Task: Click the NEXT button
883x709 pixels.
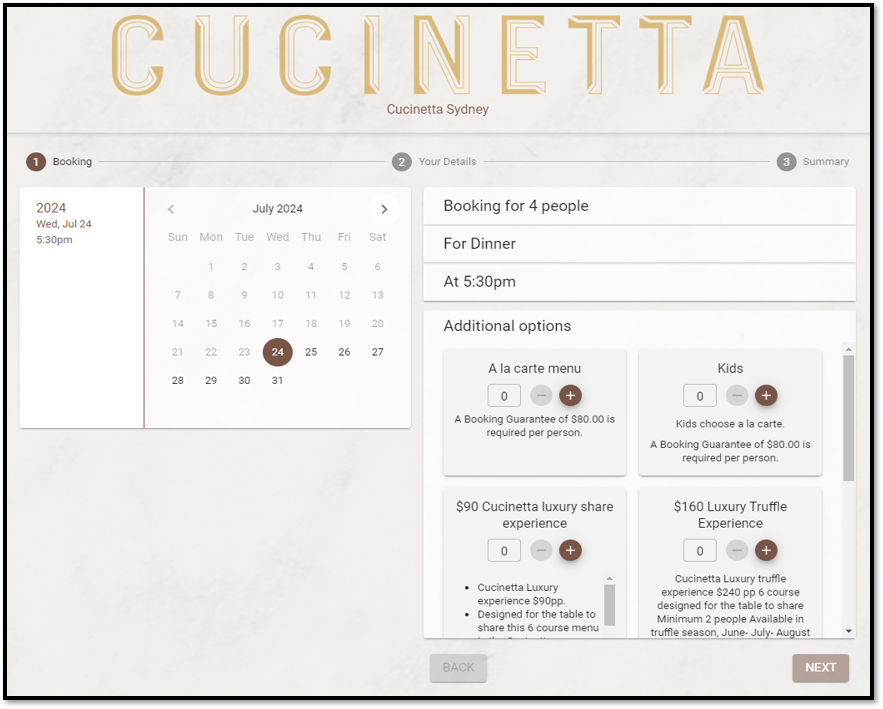Action: (x=820, y=668)
